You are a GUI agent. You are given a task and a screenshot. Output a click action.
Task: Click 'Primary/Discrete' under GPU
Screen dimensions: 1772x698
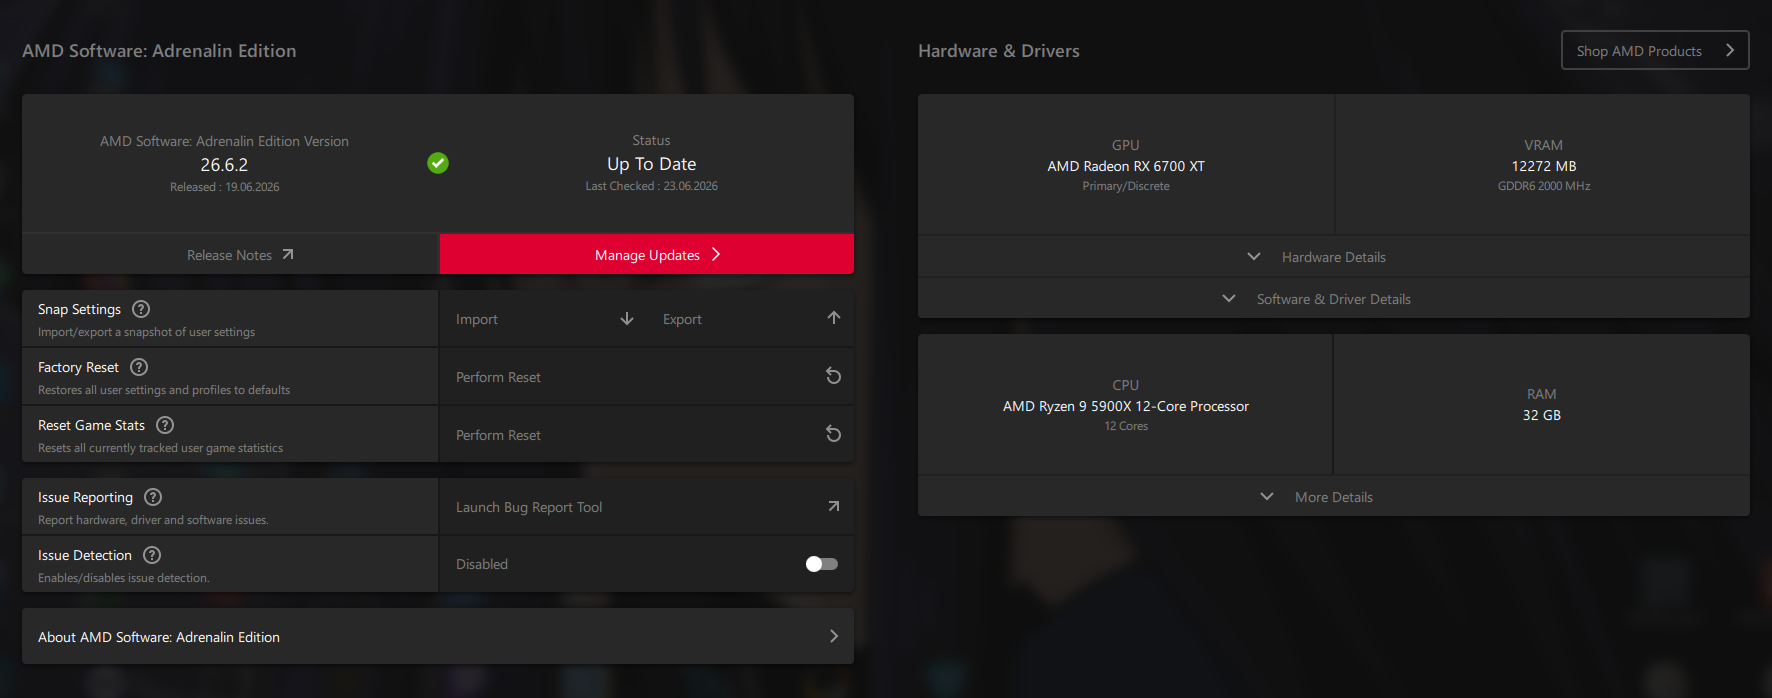[1126, 186]
